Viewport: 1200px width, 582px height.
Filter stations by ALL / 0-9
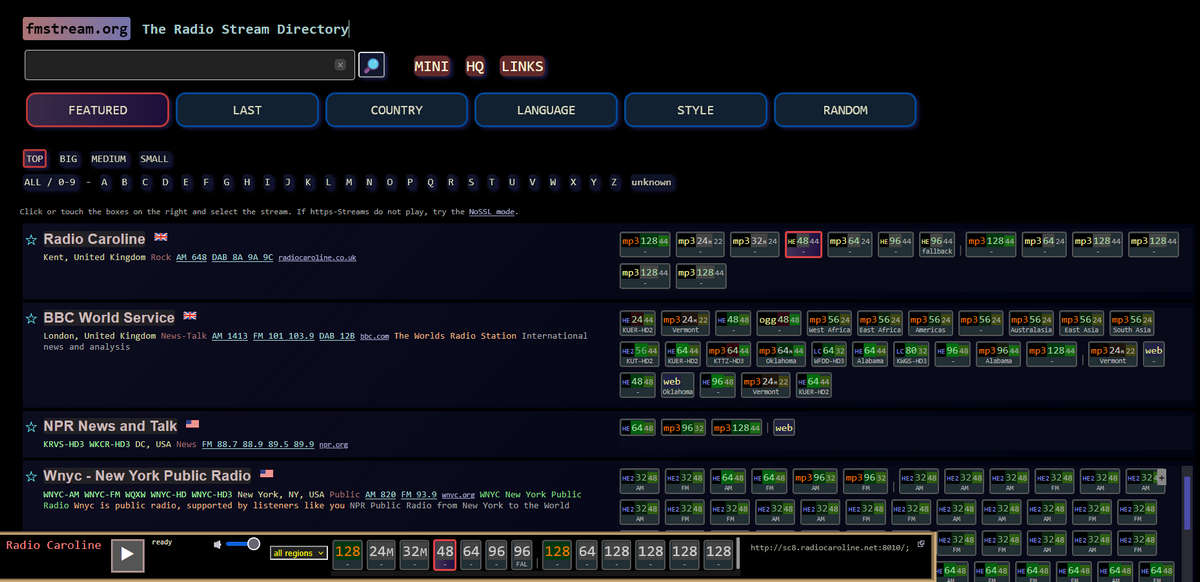point(50,182)
